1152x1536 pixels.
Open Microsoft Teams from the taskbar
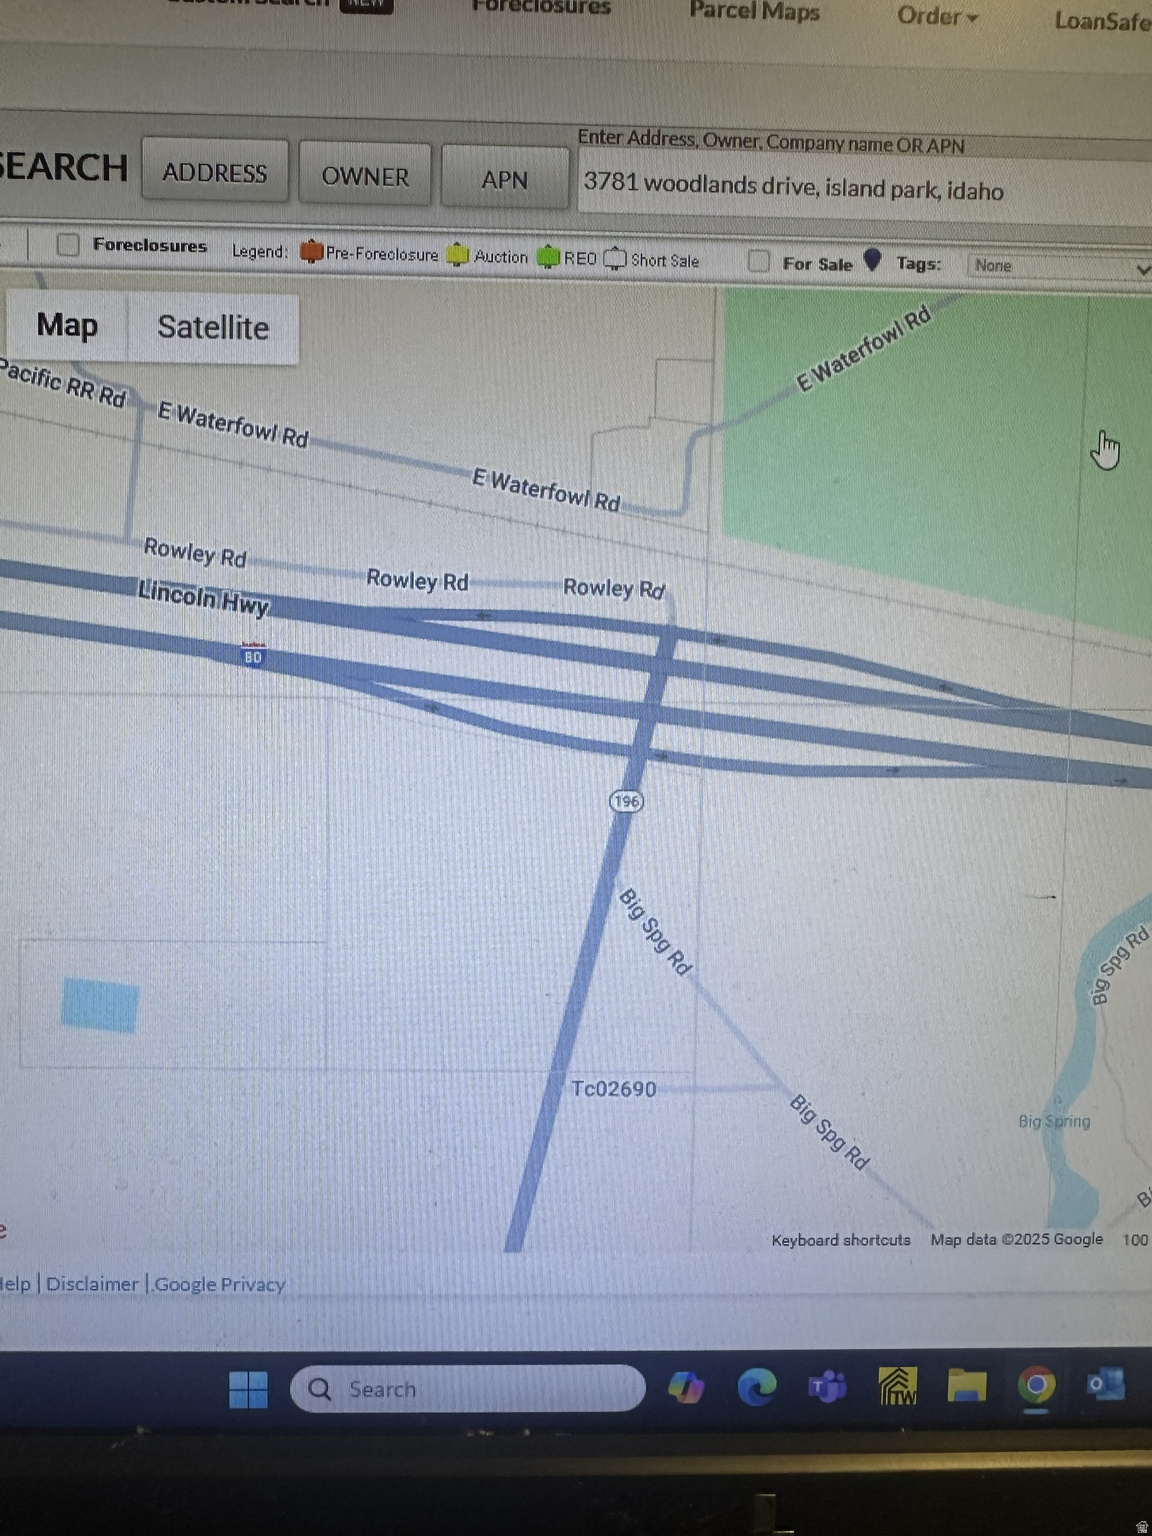(827, 1387)
